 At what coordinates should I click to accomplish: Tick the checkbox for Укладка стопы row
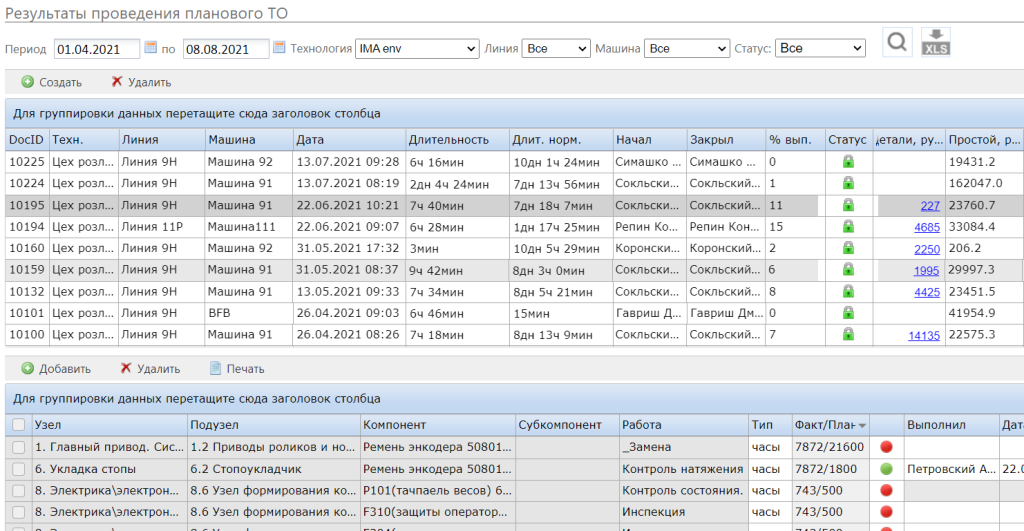pos(19,469)
